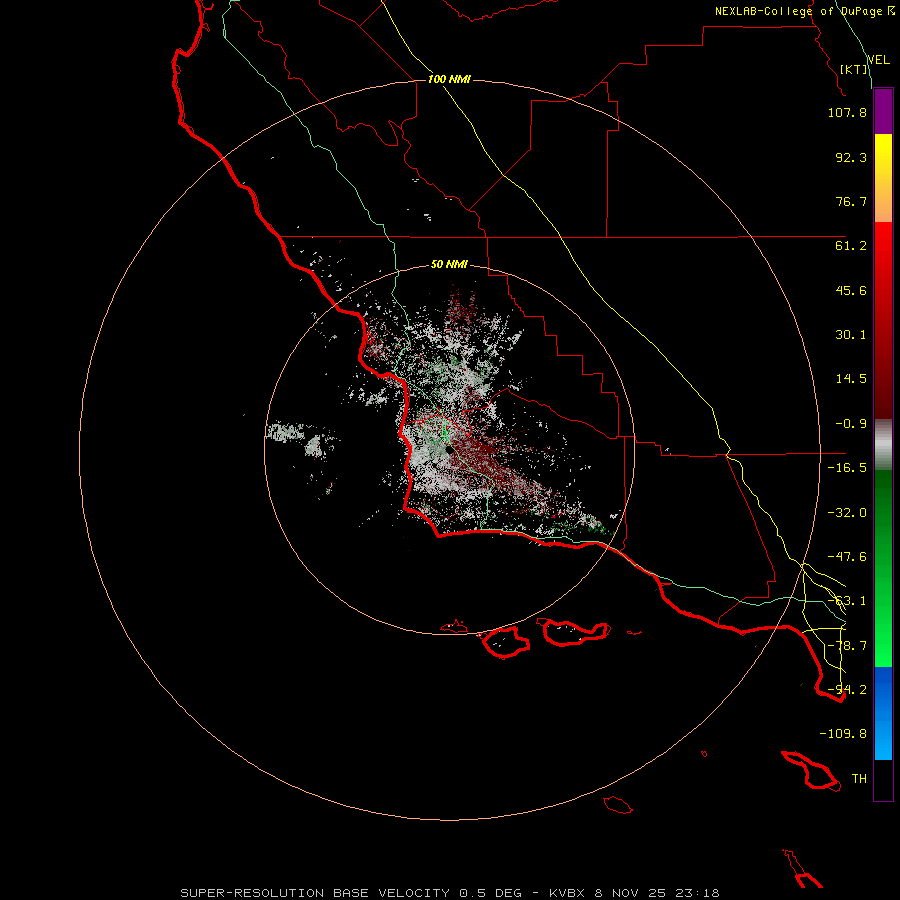Click the 61.2 velocity scale value
This screenshot has height=900, width=900.
pyautogui.click(x=851, y=246)
